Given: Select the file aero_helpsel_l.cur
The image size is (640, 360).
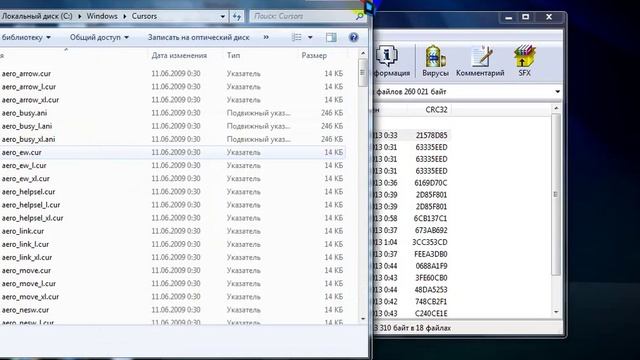Looking at the screenshot, I should click(x=31, y=205).
